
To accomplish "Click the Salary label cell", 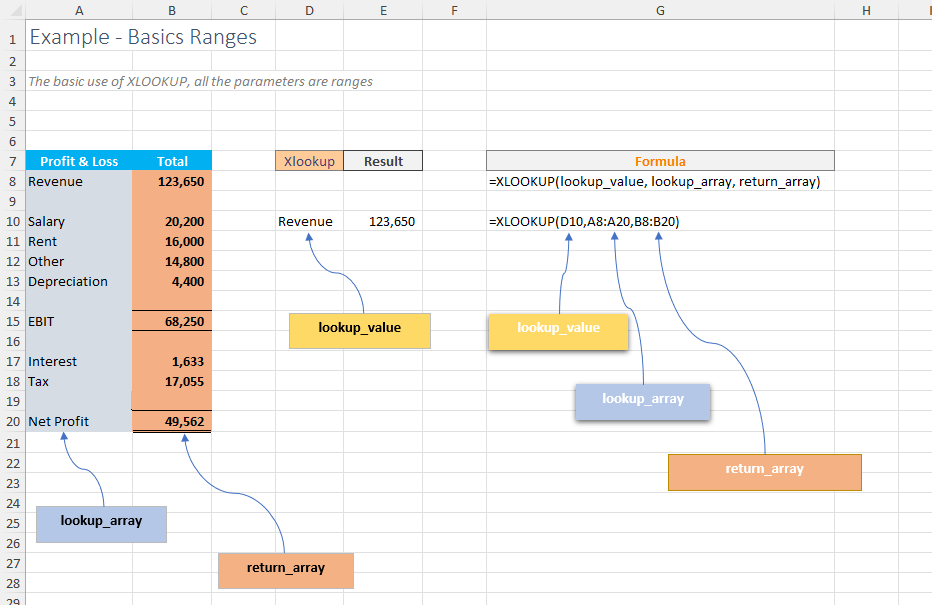I will point(79,221).
